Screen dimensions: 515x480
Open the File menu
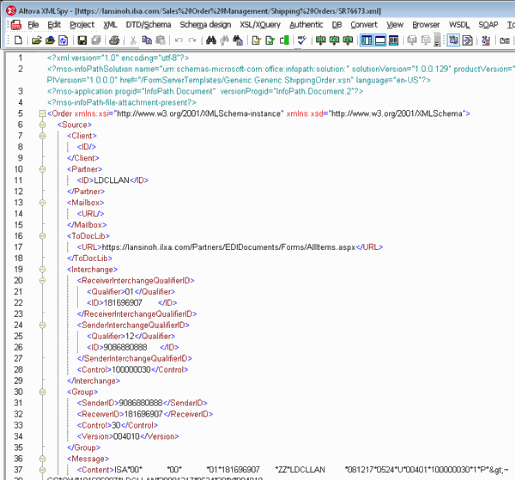[x=33, y=25]
